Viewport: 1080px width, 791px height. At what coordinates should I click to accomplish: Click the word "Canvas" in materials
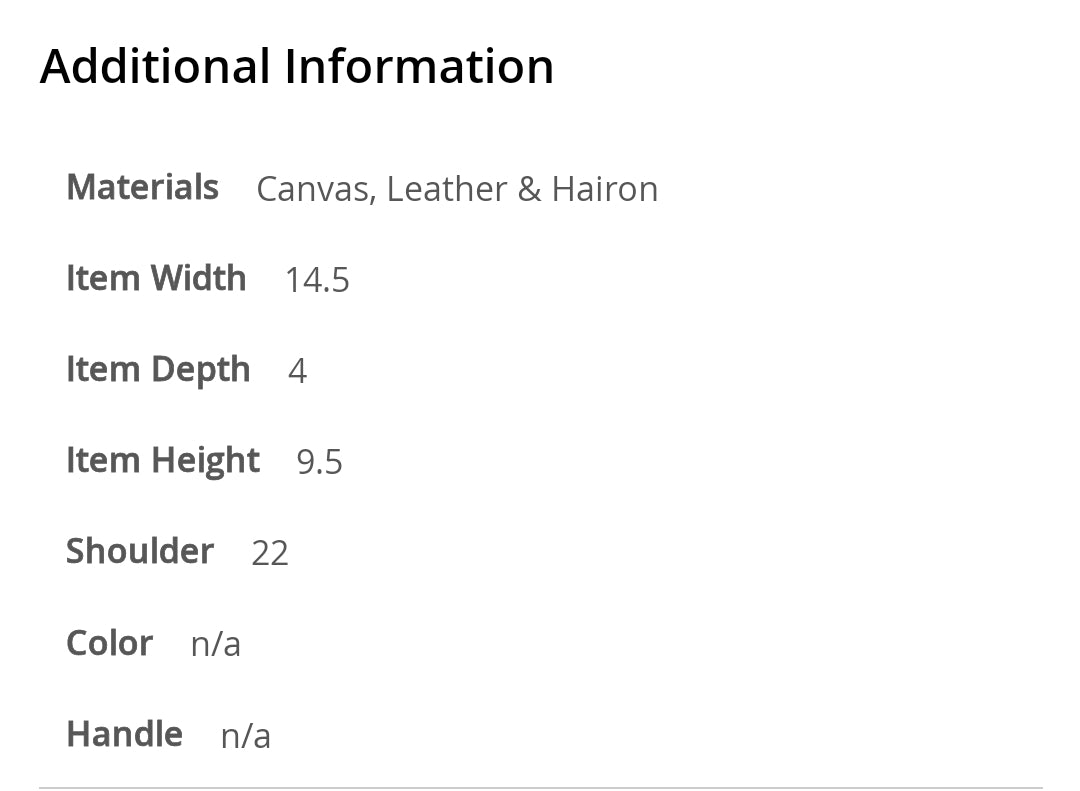tap(313, 190)
